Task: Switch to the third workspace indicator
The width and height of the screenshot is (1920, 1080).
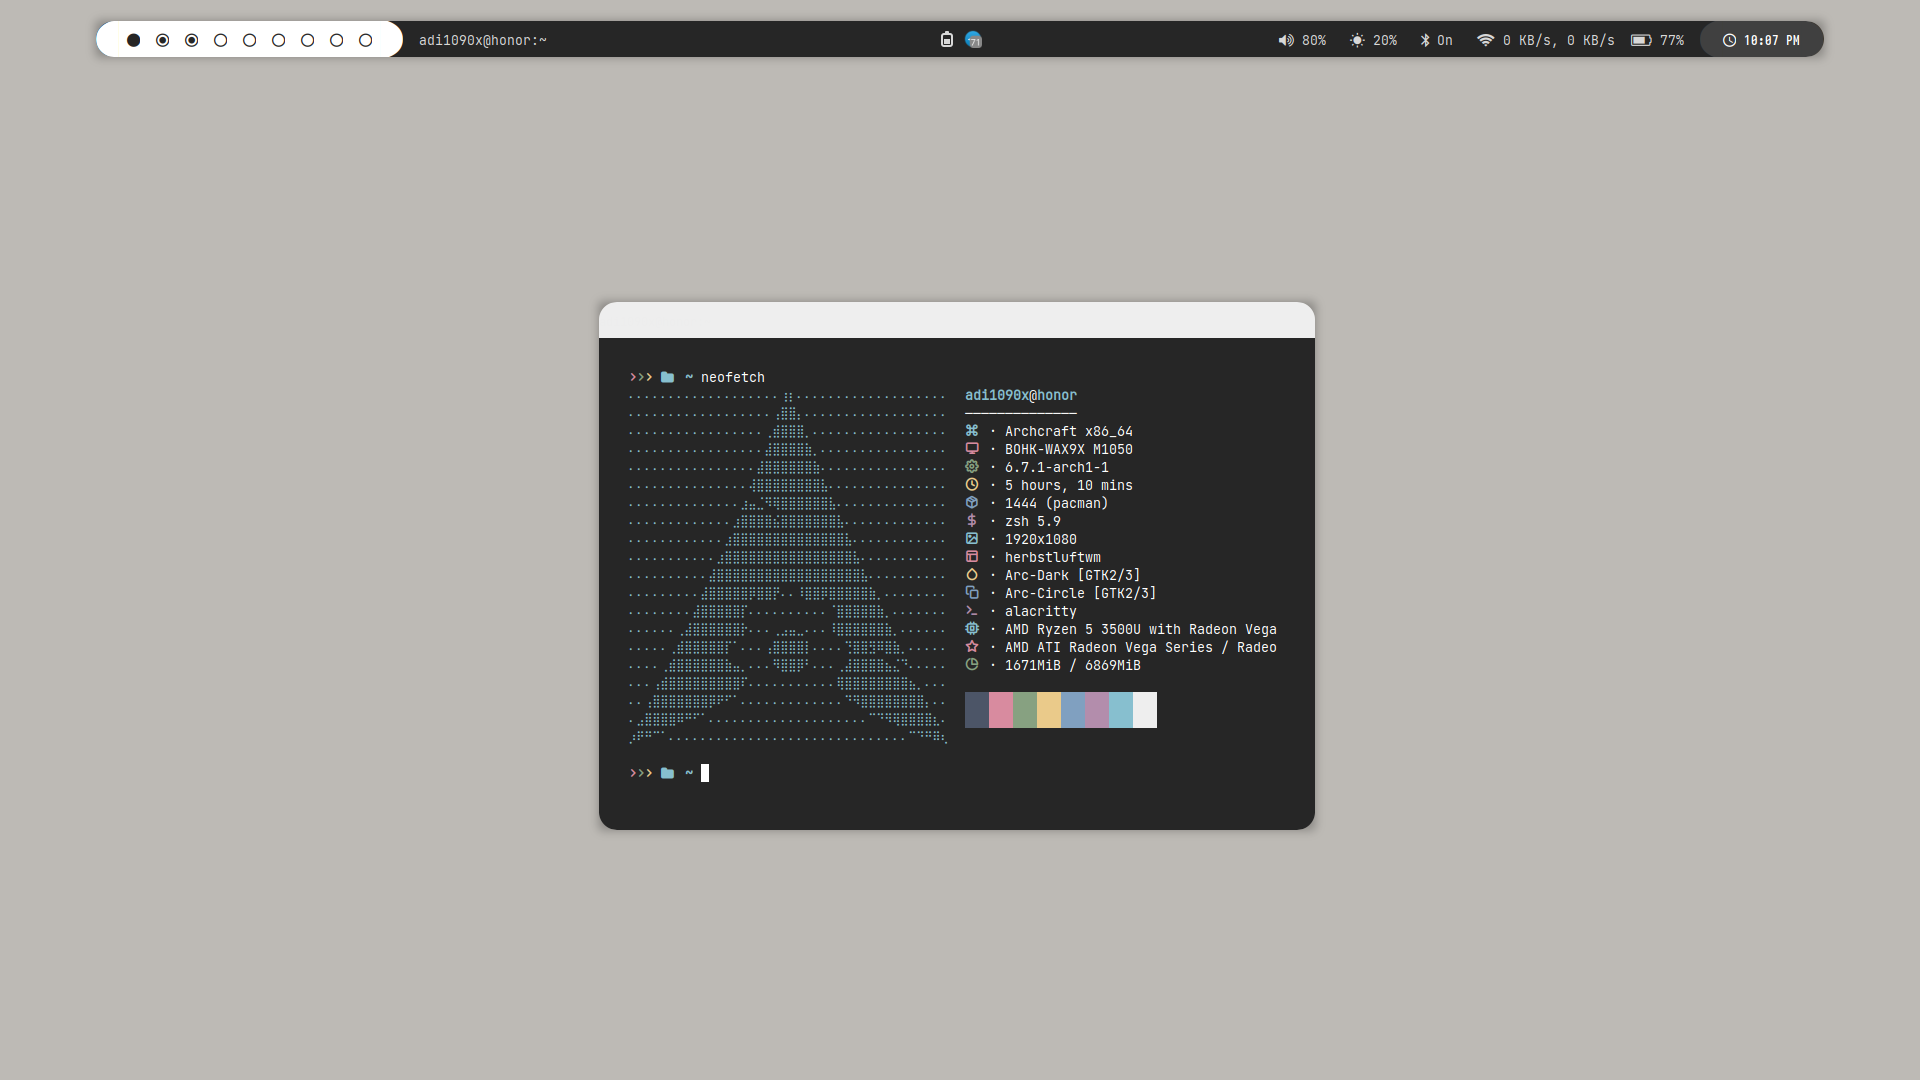Action: (x=191, y=40)
